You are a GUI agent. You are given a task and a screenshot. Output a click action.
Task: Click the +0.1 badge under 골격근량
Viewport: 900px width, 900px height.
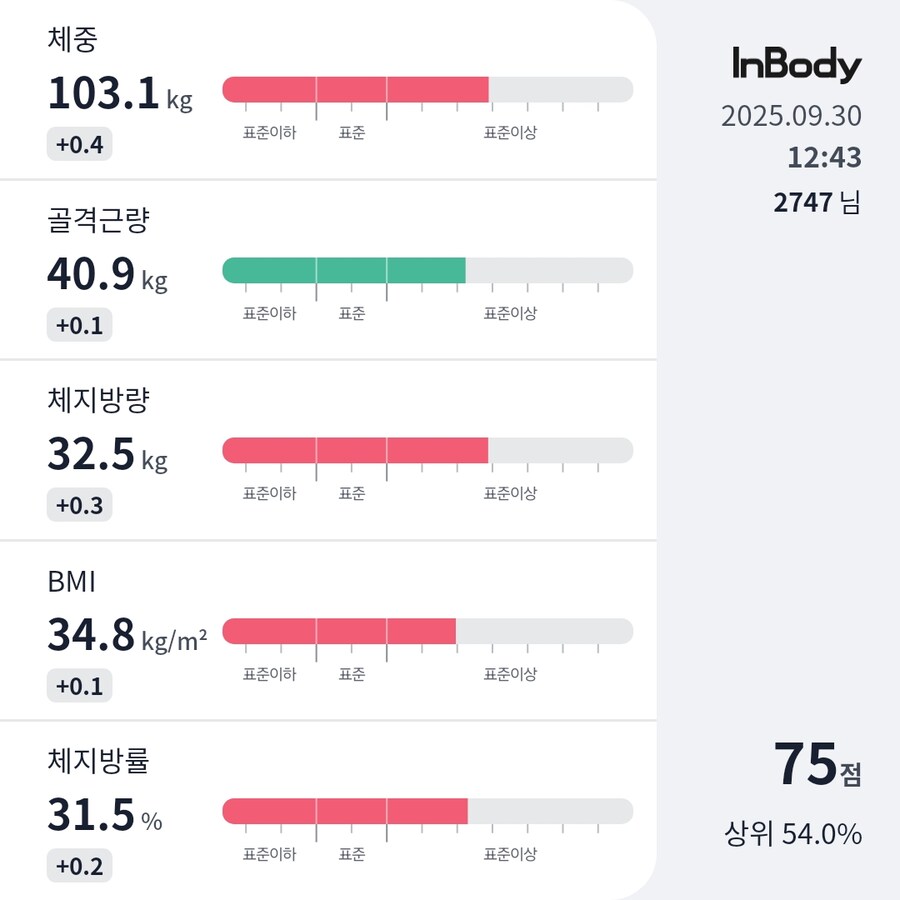[79, 325]
